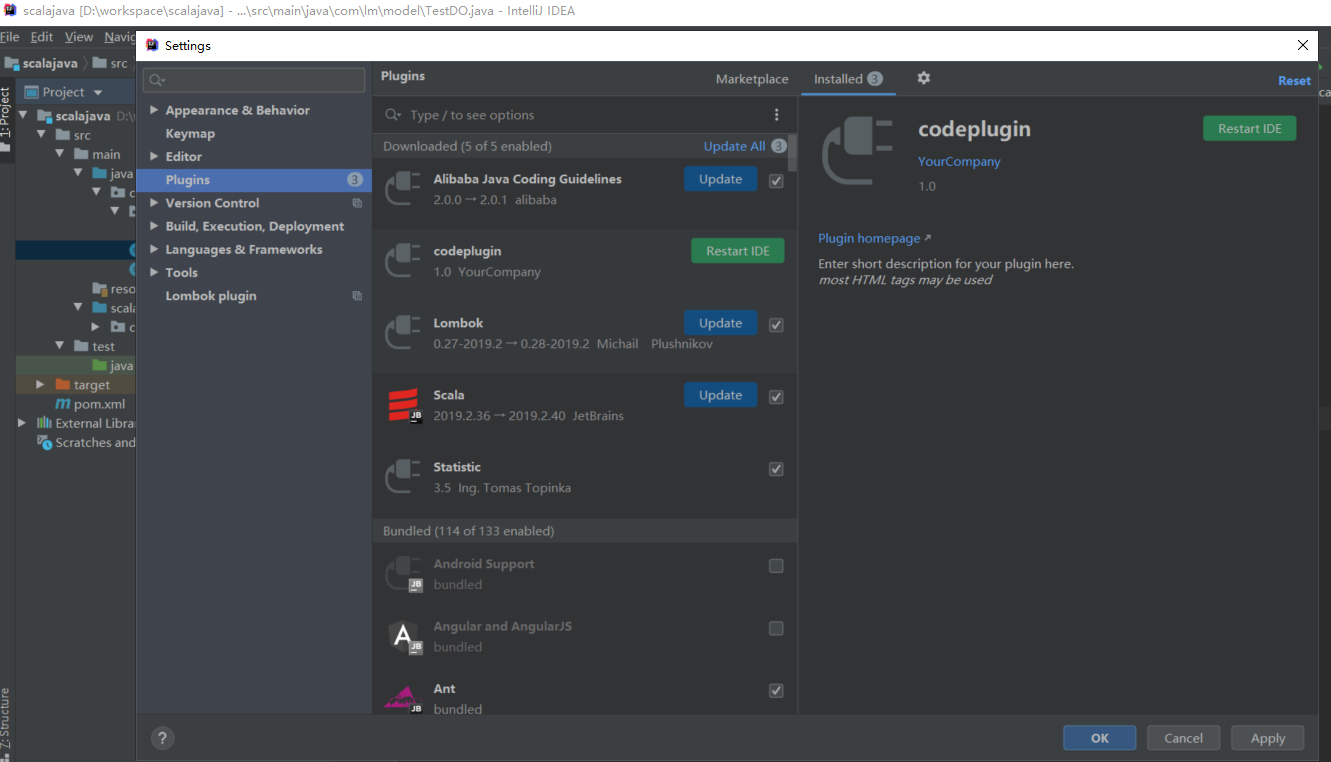
Task: Expand Build, Execution, Deployment node
Action: point(154,226)
